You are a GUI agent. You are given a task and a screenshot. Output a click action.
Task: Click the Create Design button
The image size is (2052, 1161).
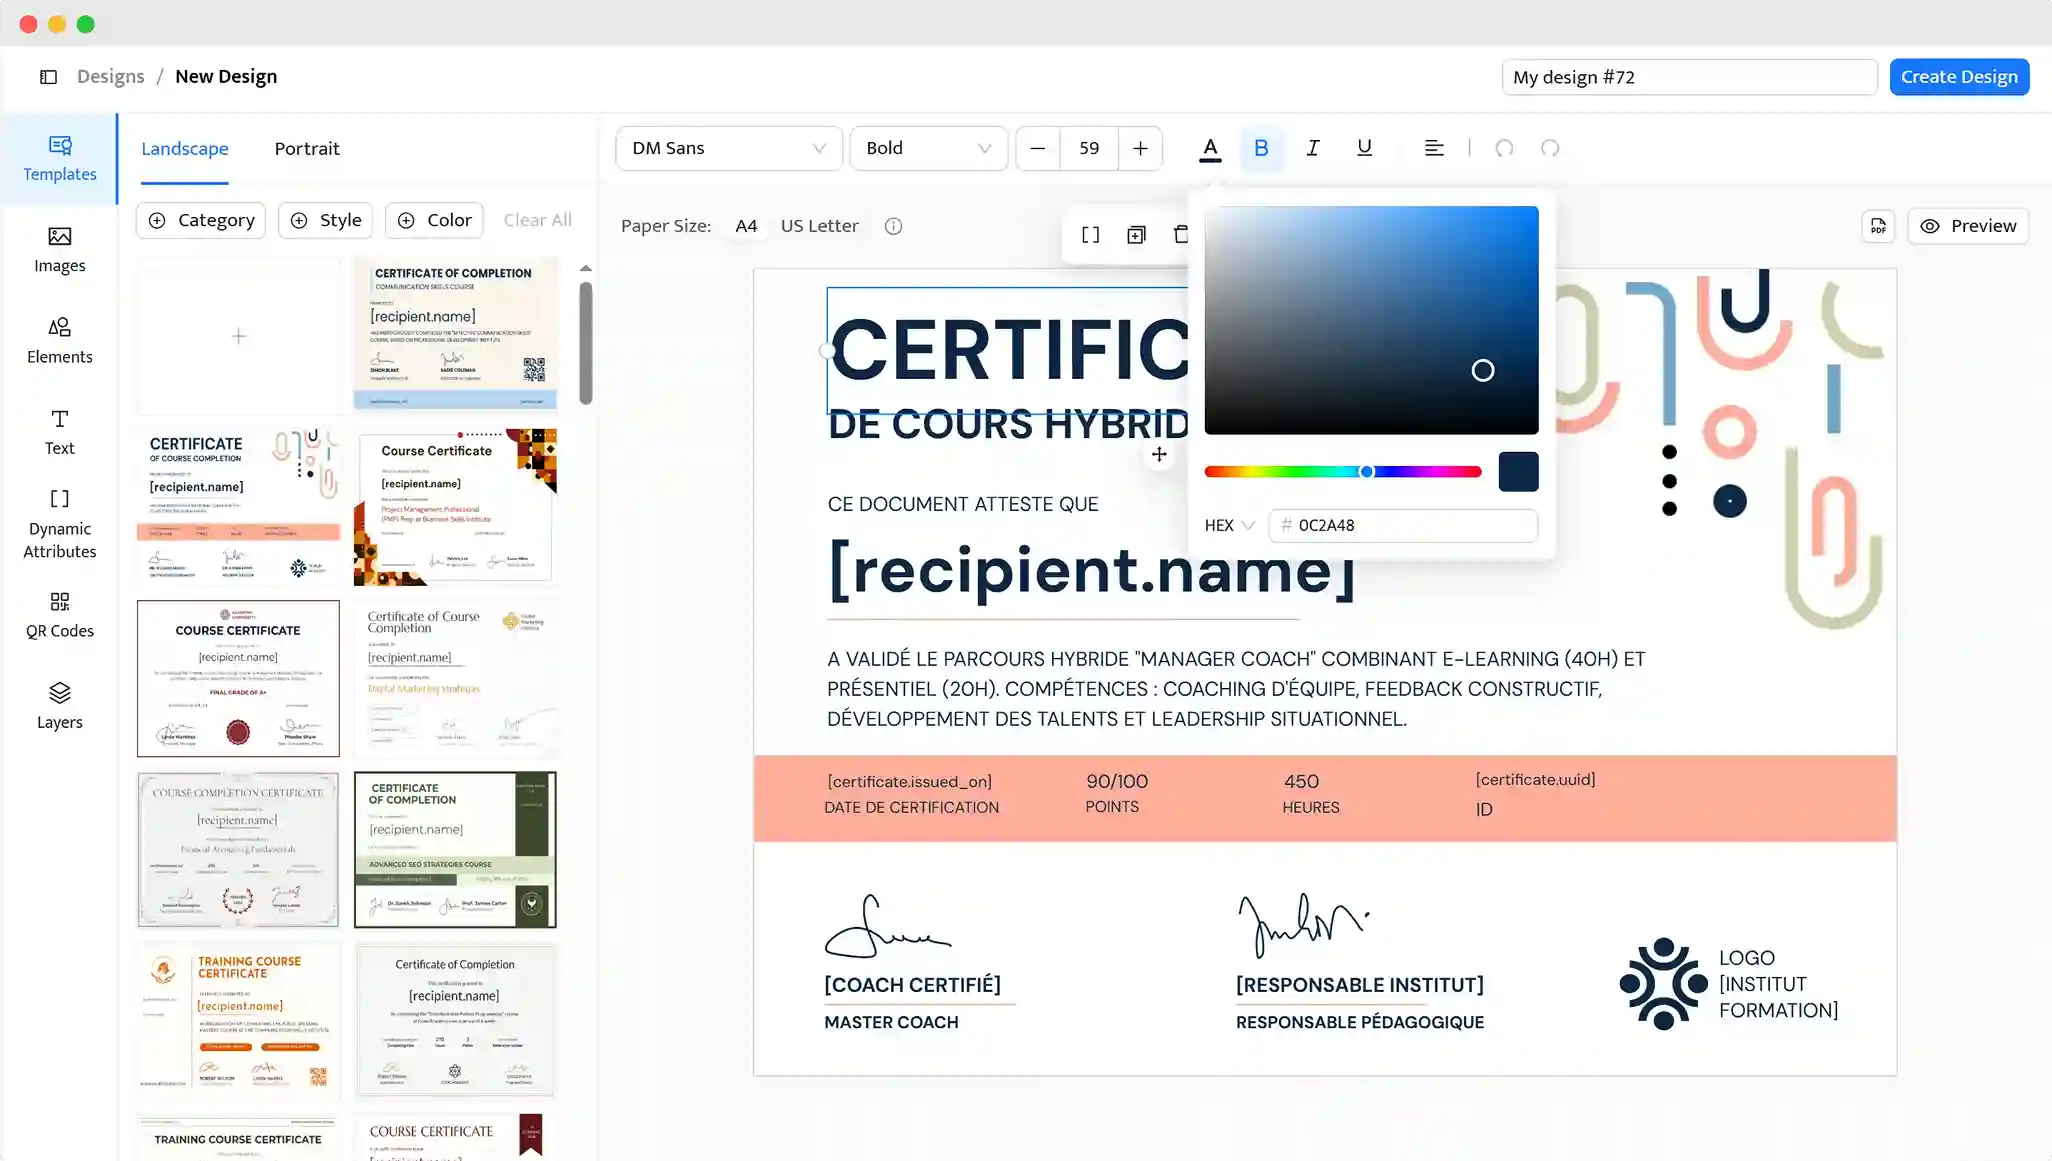[1959, 76]
